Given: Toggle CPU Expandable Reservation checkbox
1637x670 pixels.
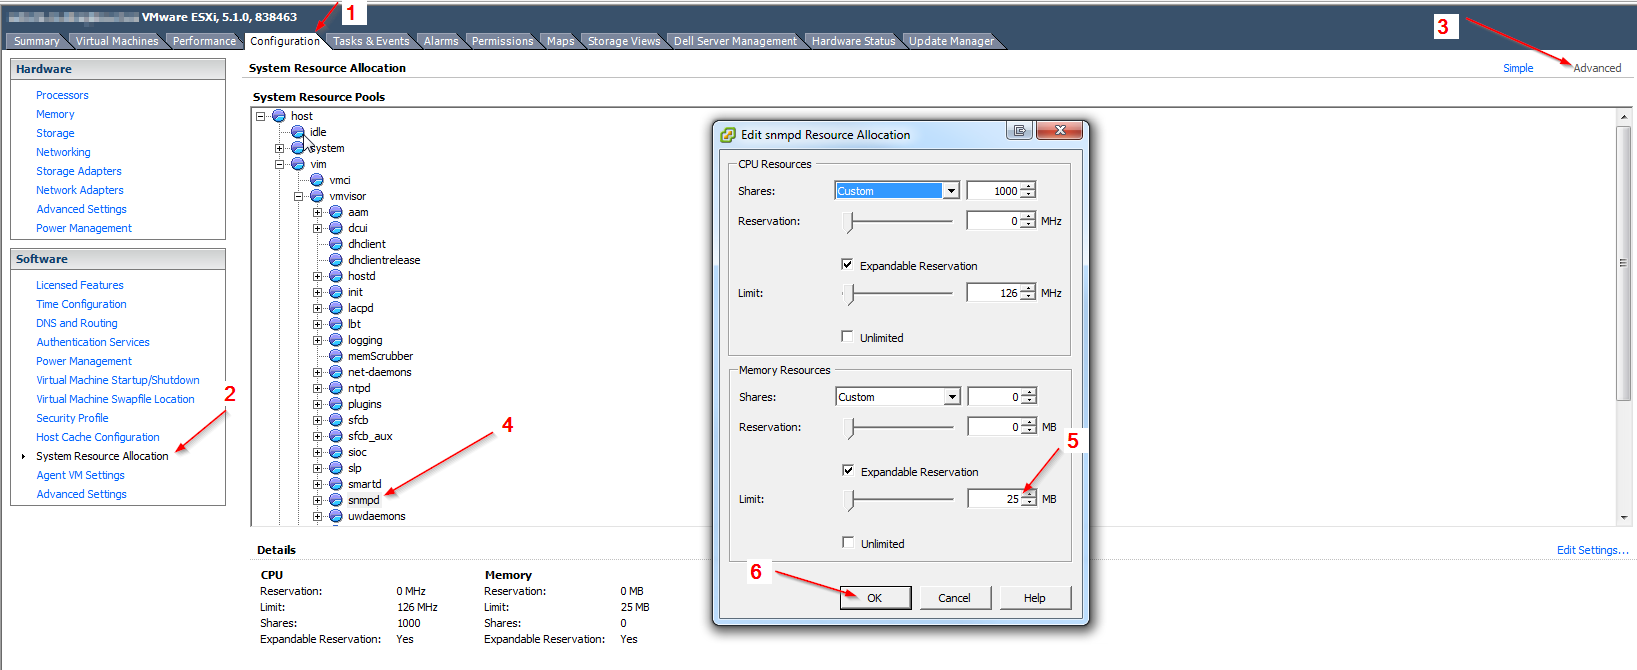Looking at the screenshot, I should pos(847,265).
